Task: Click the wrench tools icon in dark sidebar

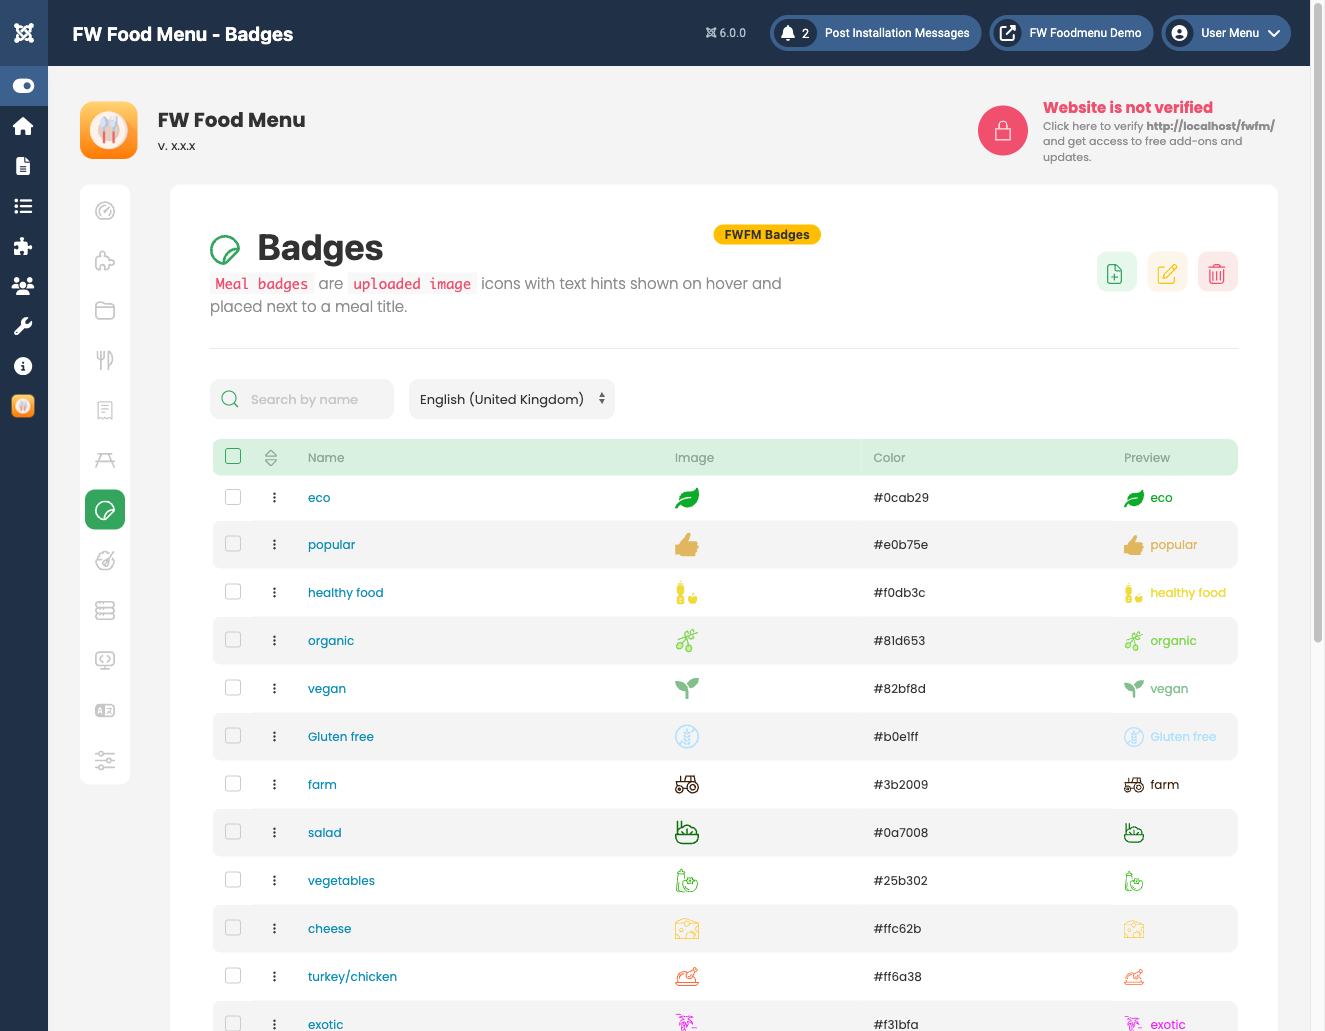Action: [24, 325]
